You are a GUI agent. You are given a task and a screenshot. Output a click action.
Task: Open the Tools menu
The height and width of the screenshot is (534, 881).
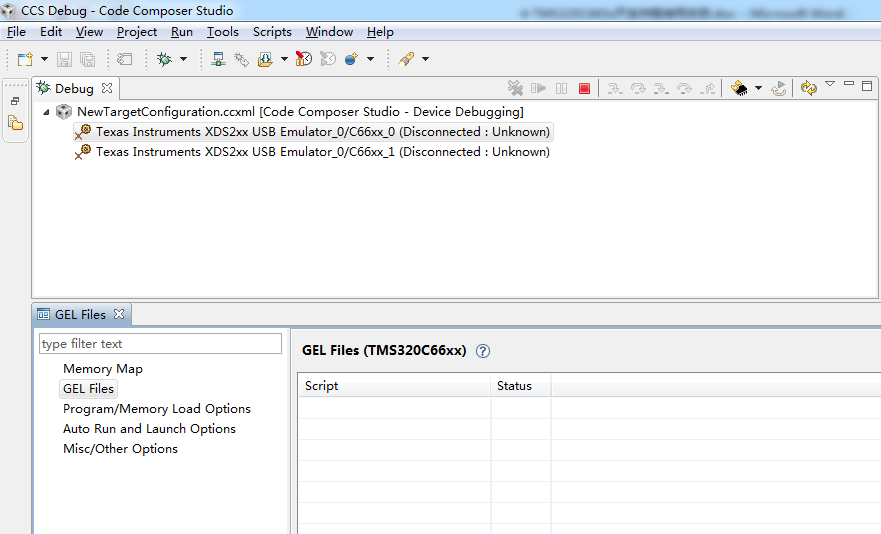222,32
